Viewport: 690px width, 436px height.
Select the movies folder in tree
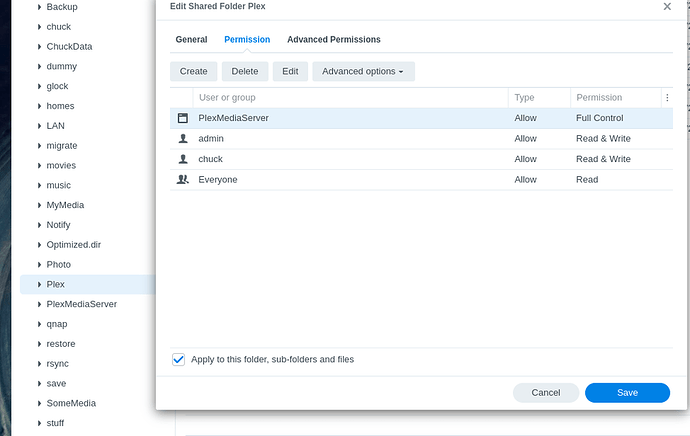(61, 165)
